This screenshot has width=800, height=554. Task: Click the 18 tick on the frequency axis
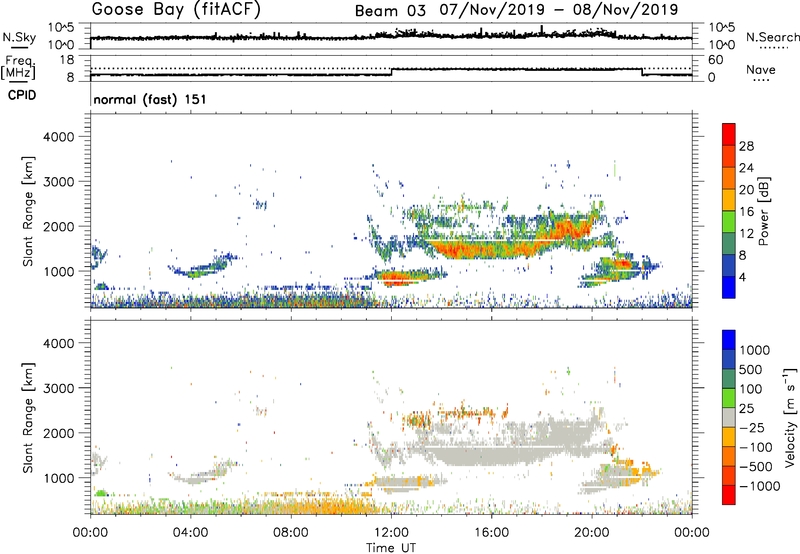pos(67,60)
